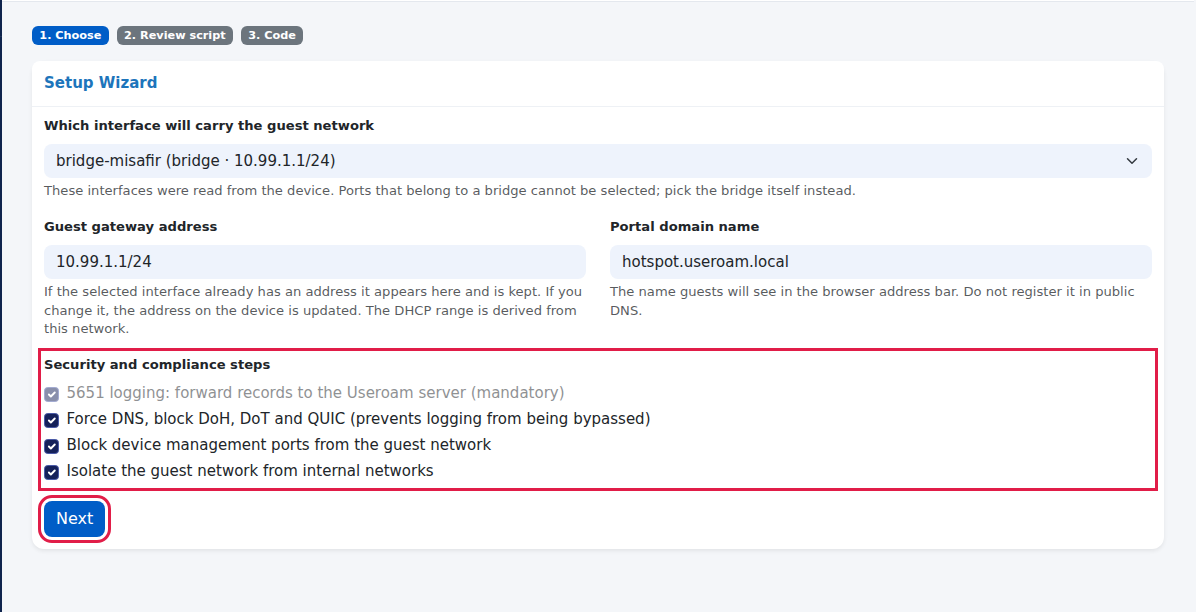Click 'Isolate the guest network' label text
The width and height of the screenshot is (1196, 612).
coord(249,471)
